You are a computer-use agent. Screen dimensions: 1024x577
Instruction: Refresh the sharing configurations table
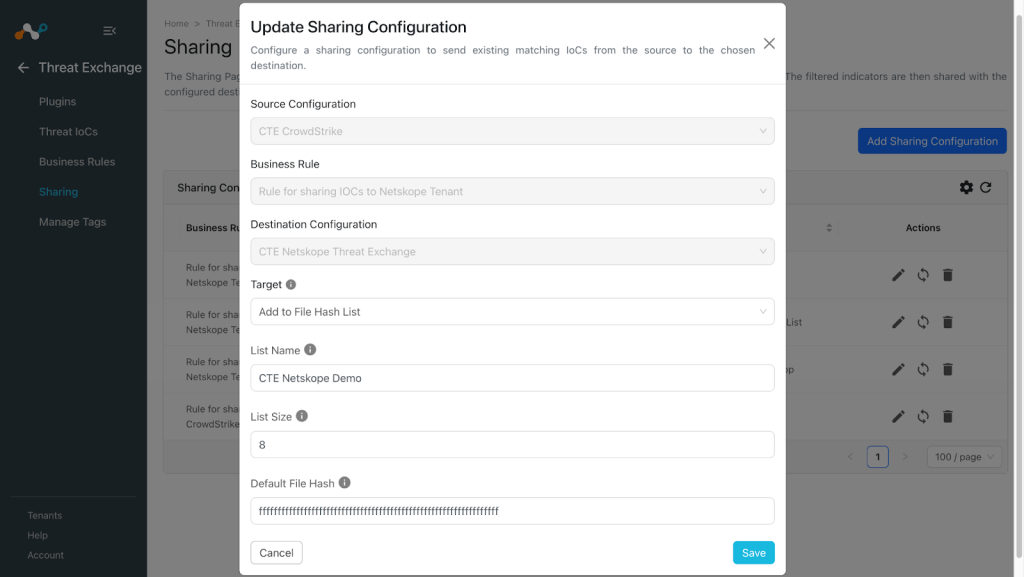coord(985,187)
